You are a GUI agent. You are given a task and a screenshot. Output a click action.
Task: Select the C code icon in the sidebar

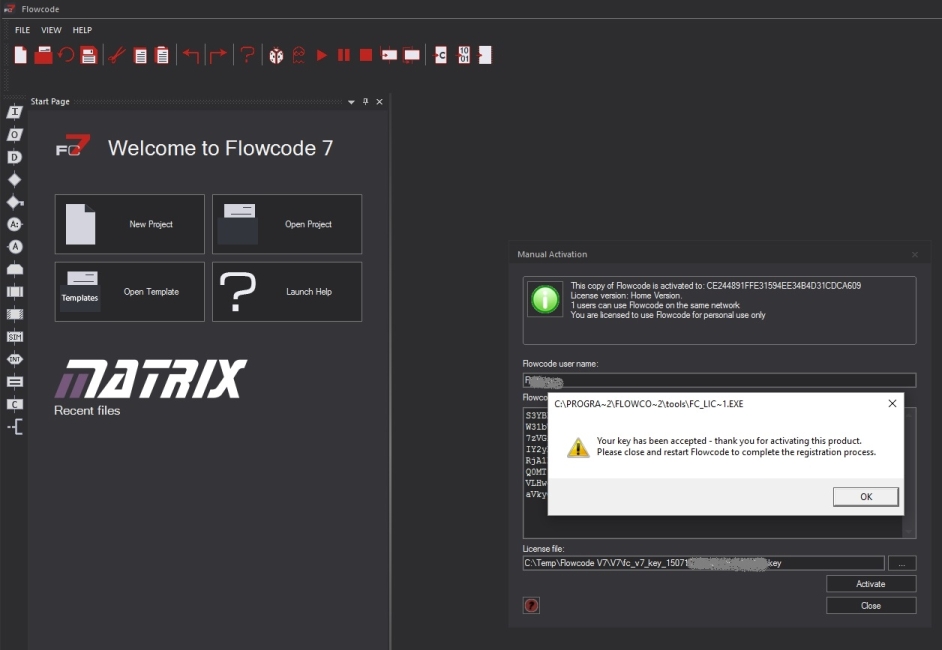tap(15, 404)
